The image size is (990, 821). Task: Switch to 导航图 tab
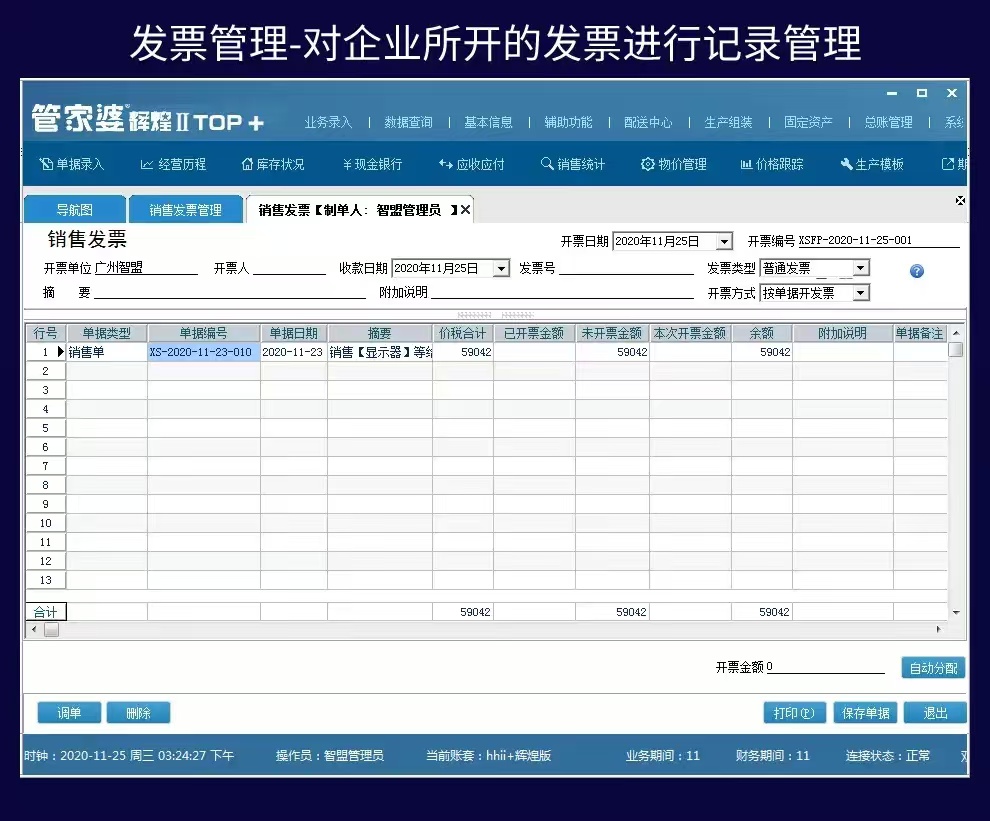coord(75,210)
